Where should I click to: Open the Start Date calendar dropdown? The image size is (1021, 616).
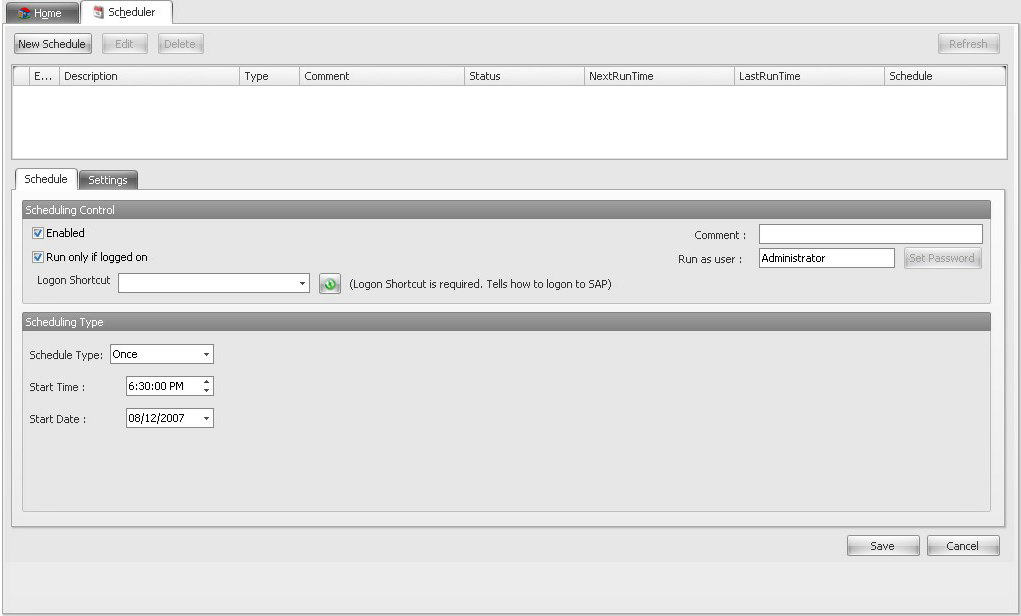click(206, 419)
